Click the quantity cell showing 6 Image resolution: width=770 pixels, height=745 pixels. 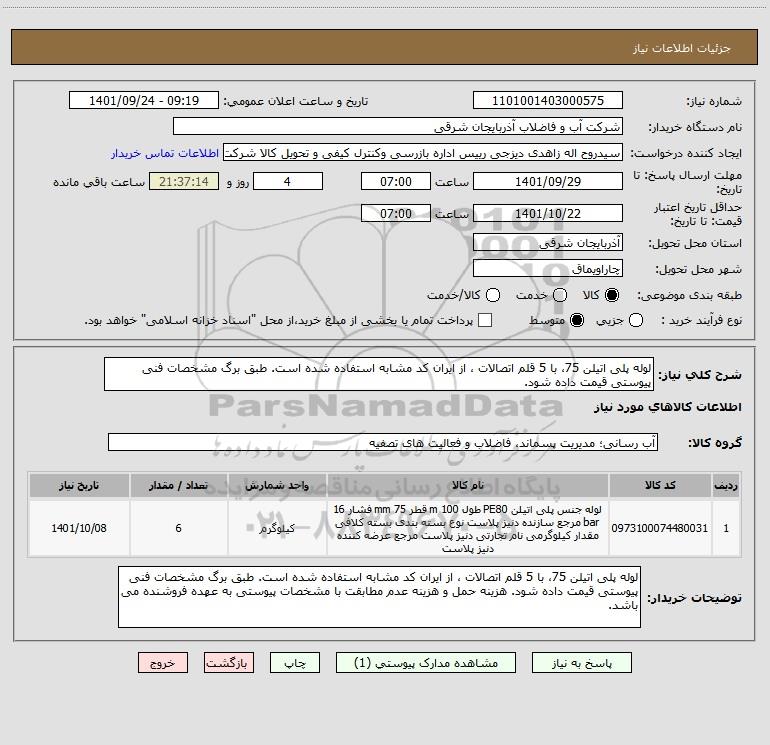pos(178,528)
